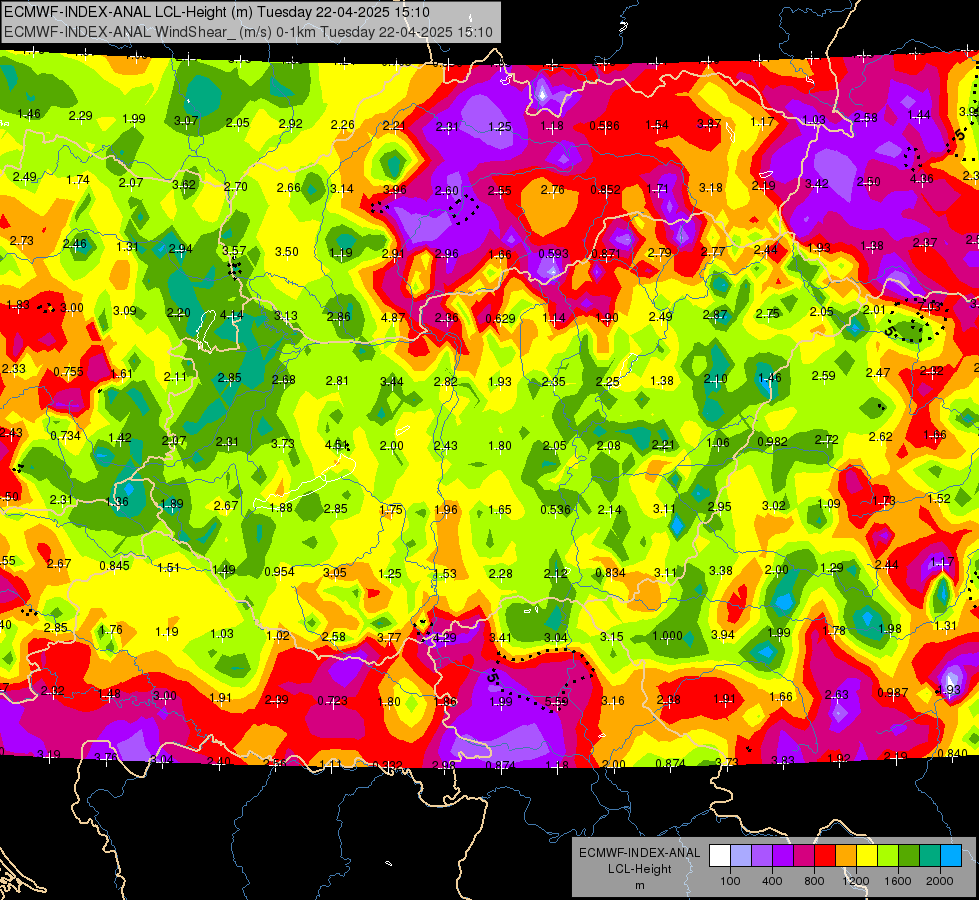
Task: Click the lime yellow-green legend swatch
Action: (x=888, y=856)
